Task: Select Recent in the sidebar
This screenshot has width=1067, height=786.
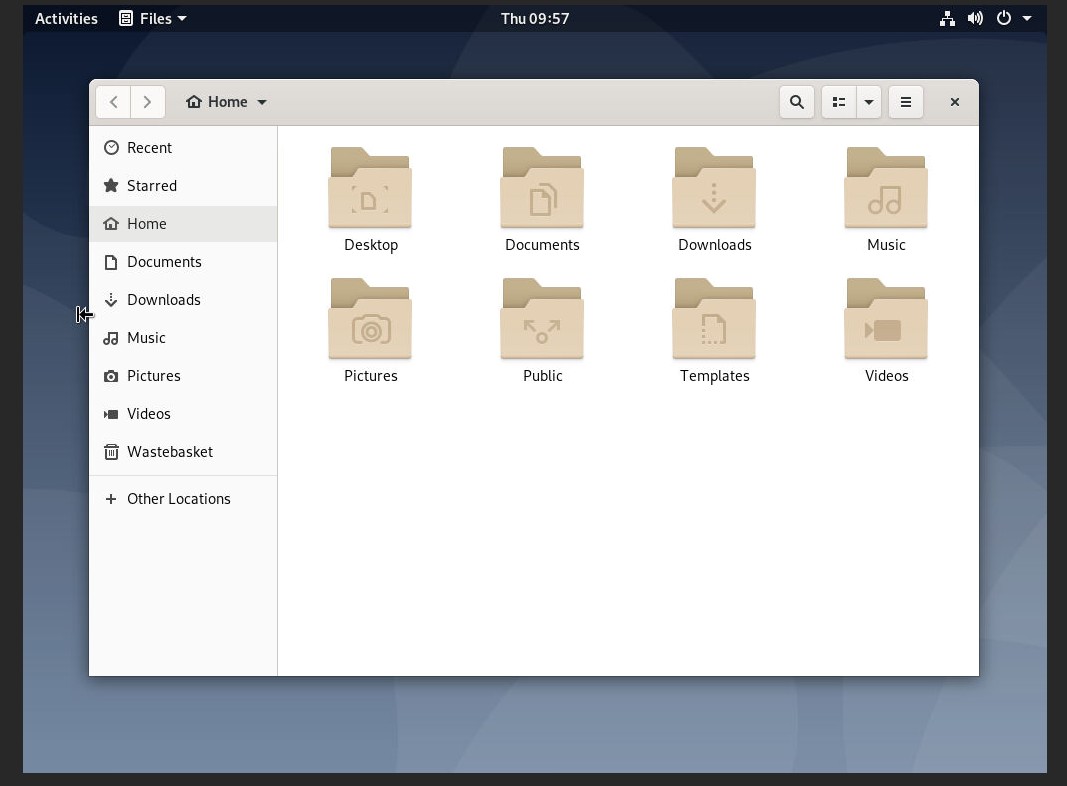Action: pos(183,148)
